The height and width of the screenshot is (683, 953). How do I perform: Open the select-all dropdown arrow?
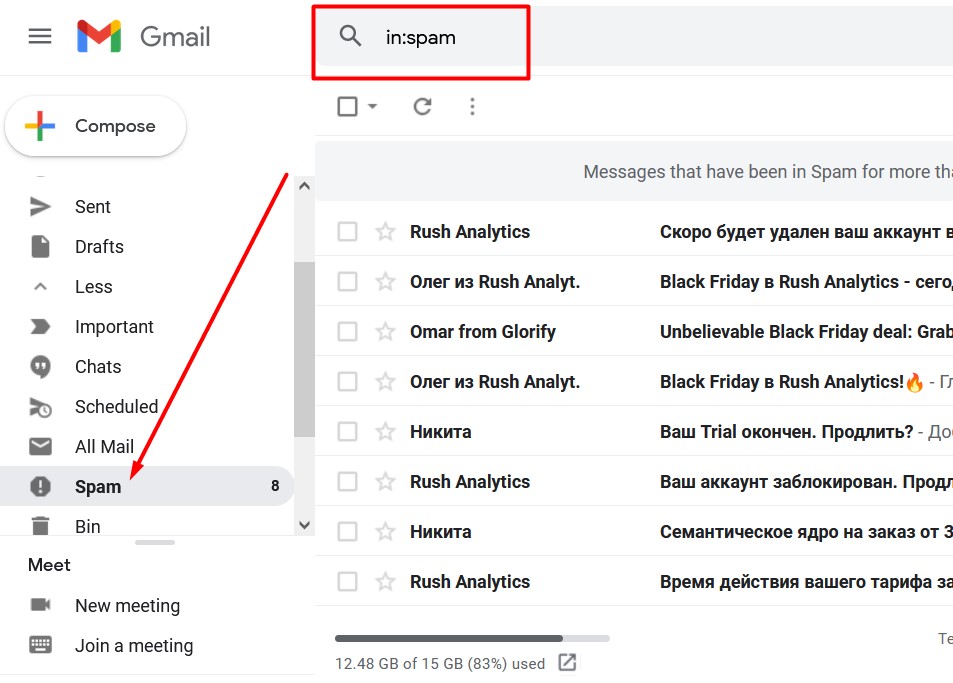coord(373,107)
